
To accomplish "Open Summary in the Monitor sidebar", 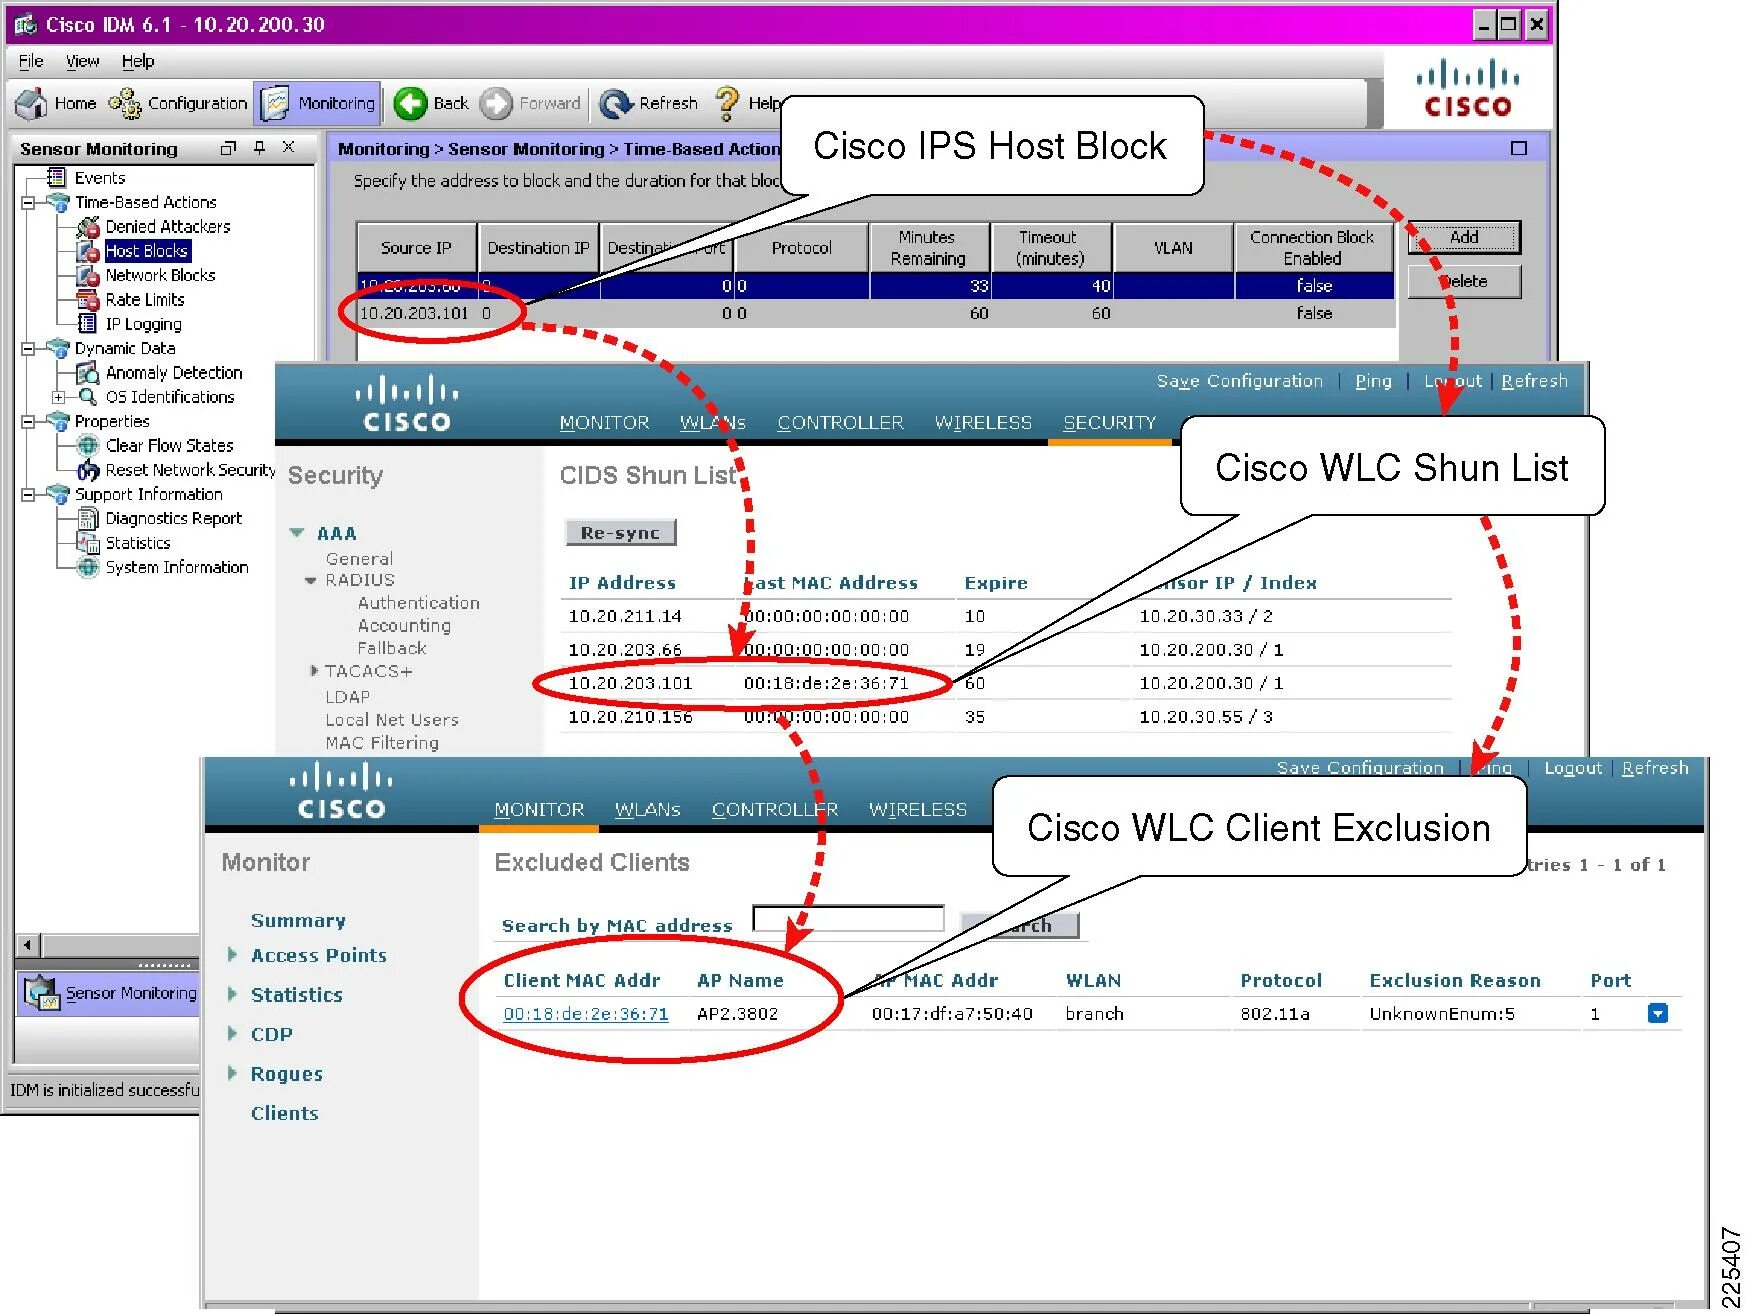I will [298, 921].
